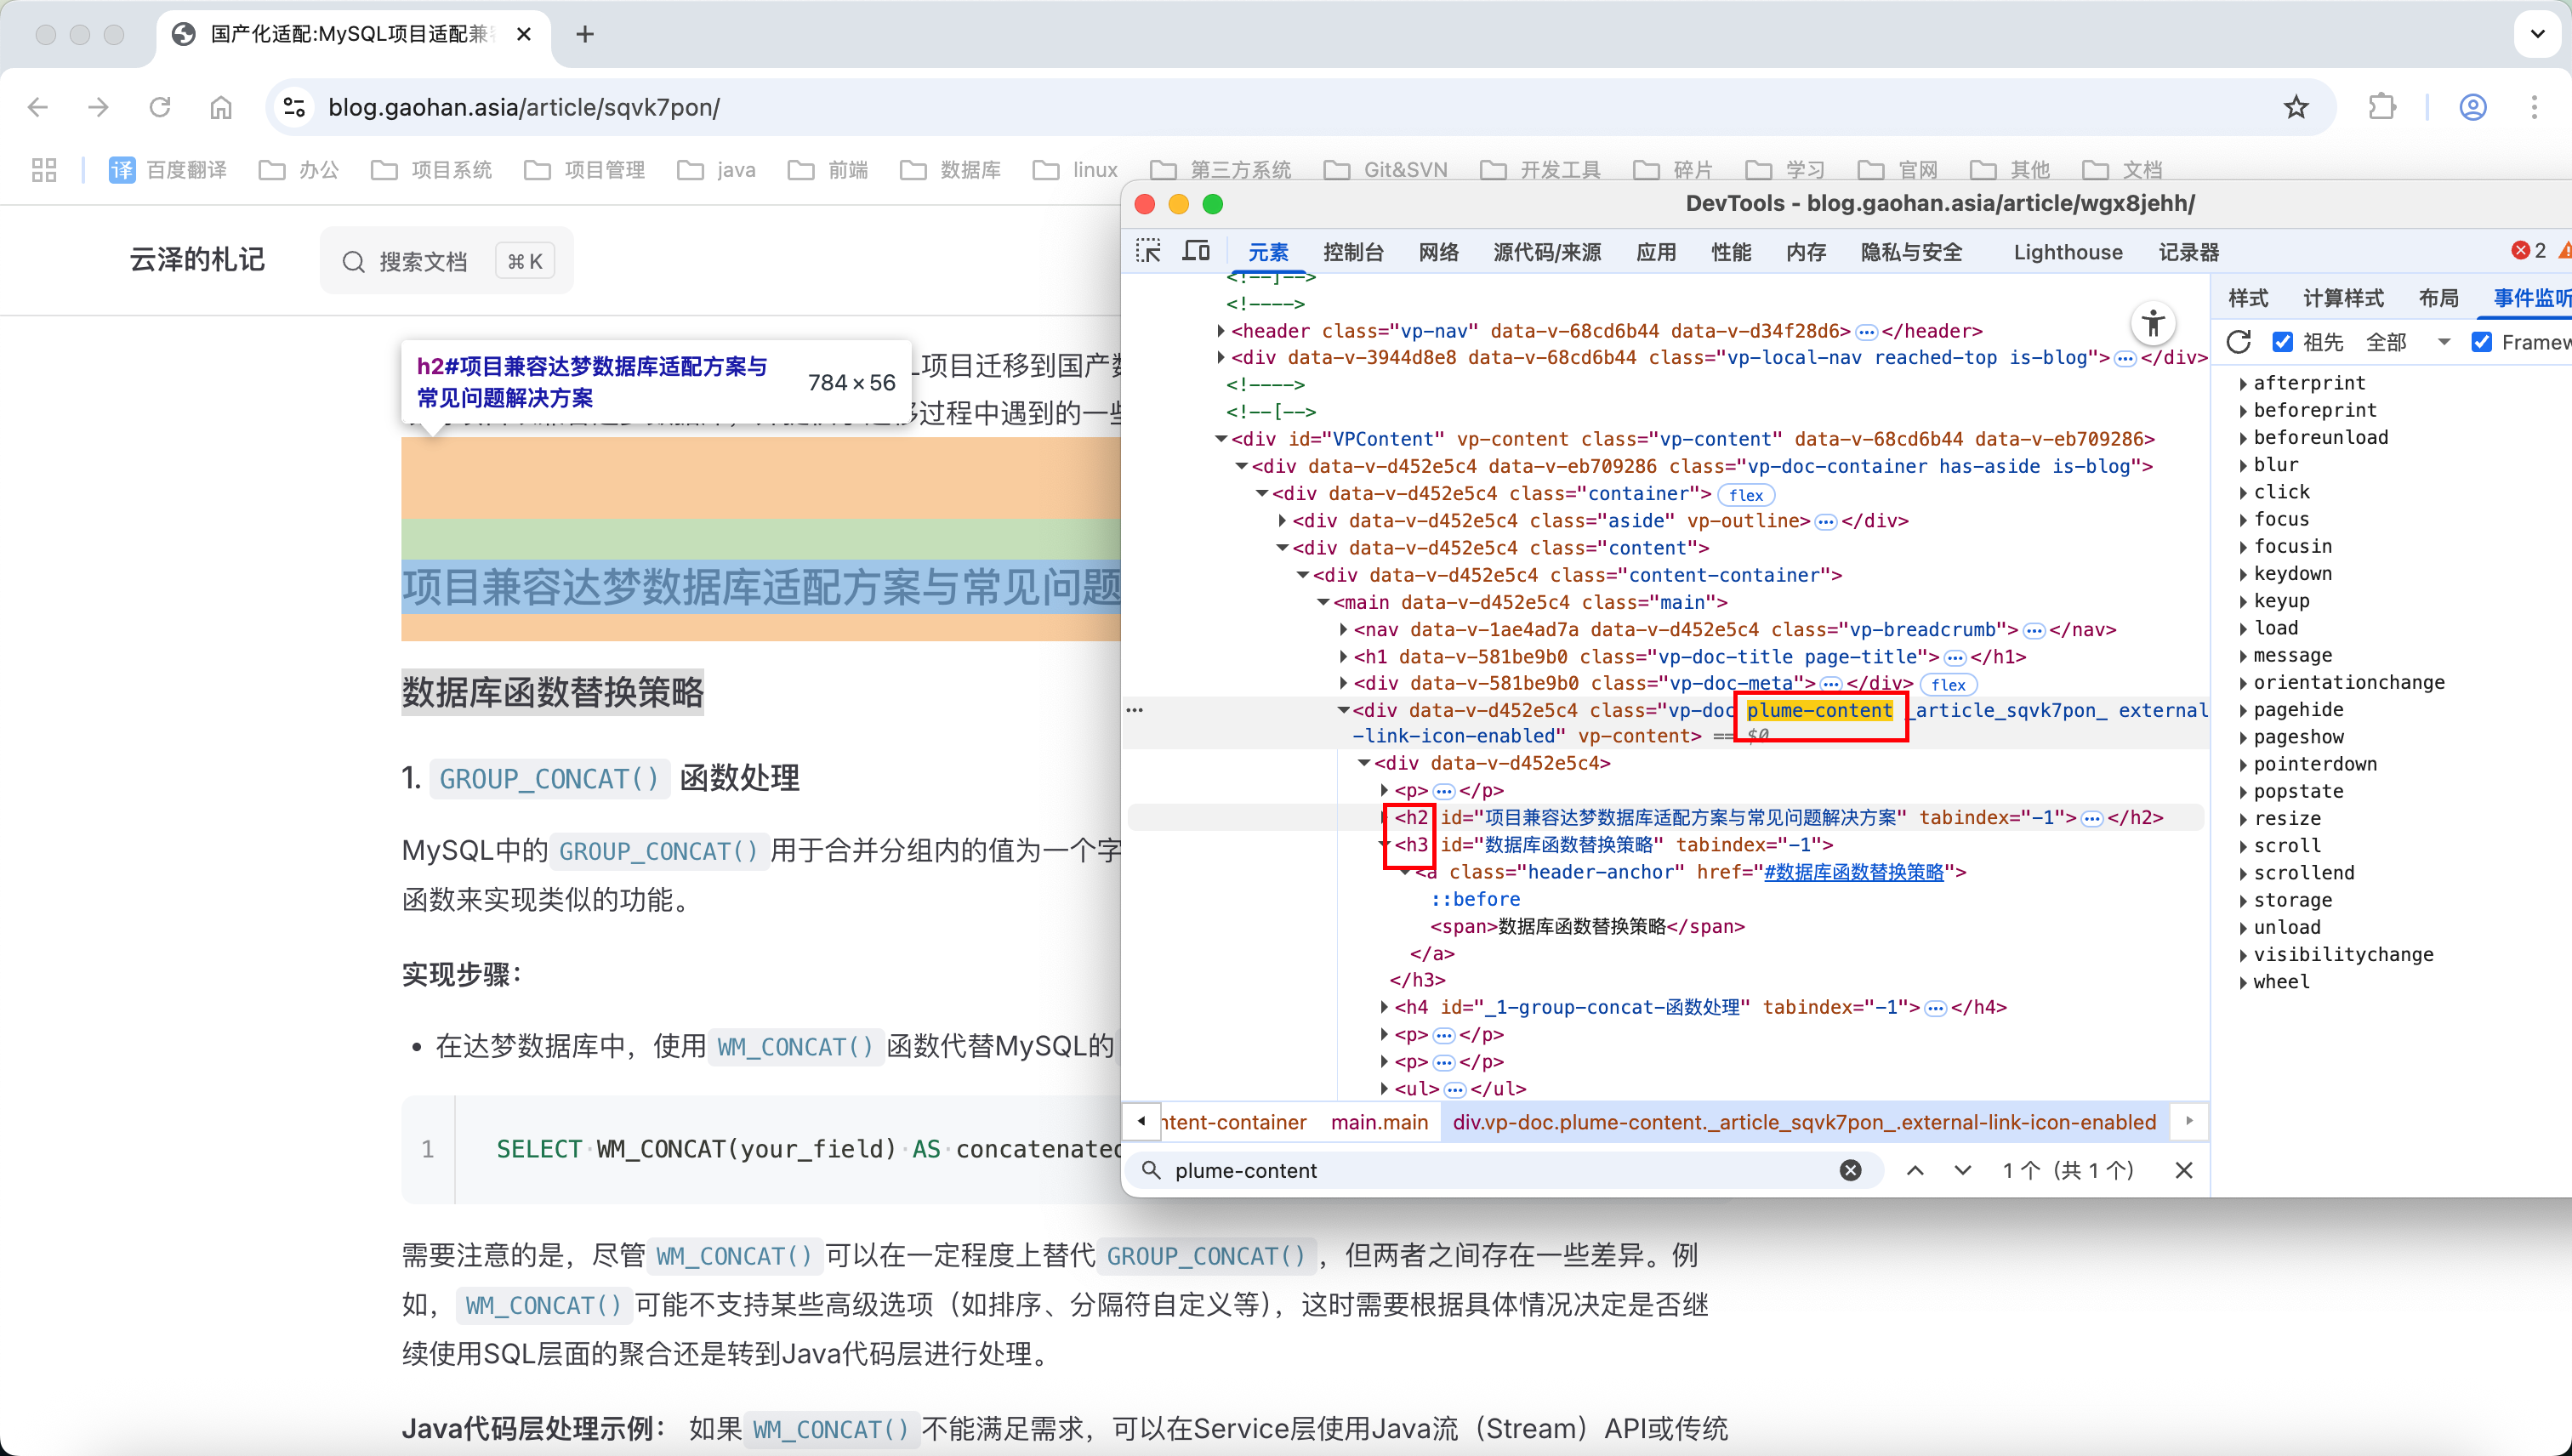The image size is (2572, 1456).
Task: Open the 全部 listener filter dropdown
Action: pos(2408,342)
